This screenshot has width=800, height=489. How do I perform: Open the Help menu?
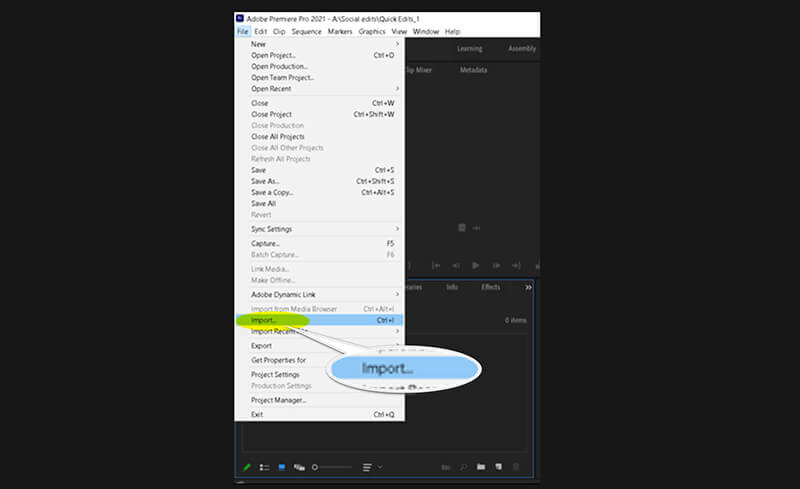(453, 31)
